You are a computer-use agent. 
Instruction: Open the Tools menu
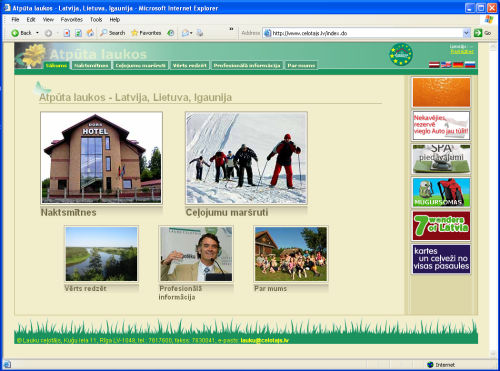click(x=96, y=20)
